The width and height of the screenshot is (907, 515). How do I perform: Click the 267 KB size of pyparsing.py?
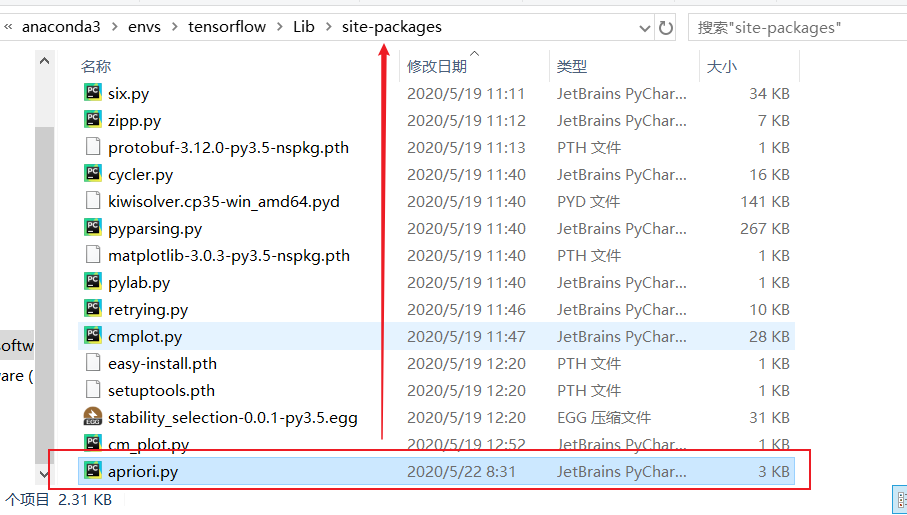(765, 229)
